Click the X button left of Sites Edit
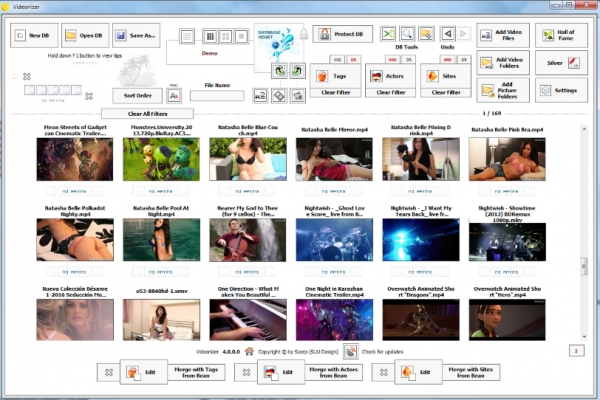The height and width of the screenshot is (400, 600). tap(384, 372)
